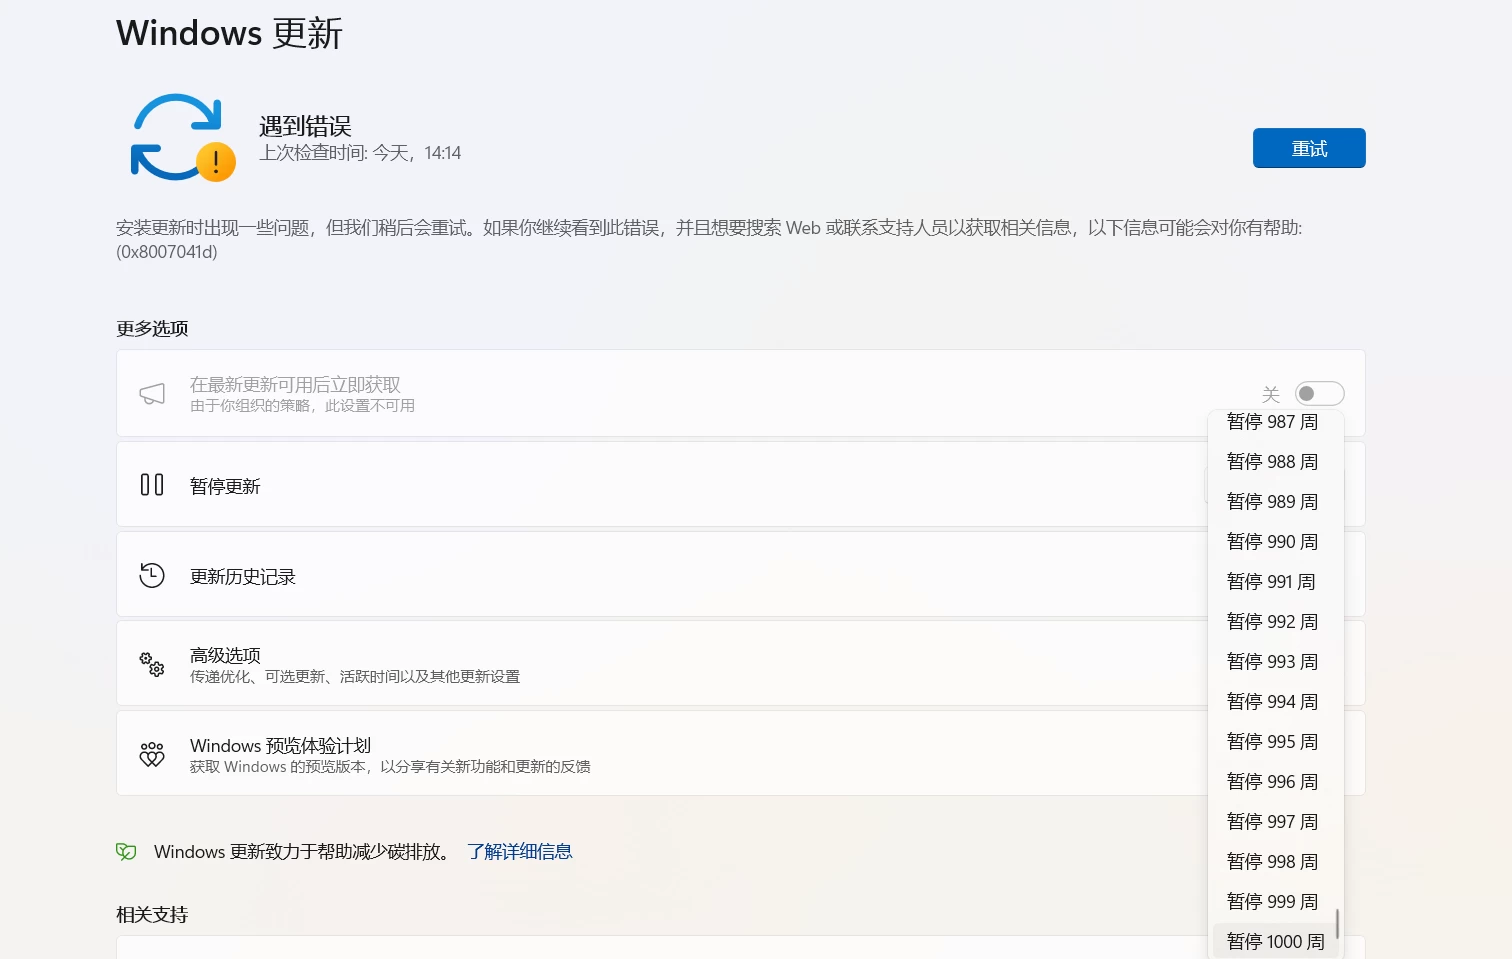1512x959 pixels.
Task: Click the green leaf carbon emissions icon
Action: [x=126, y=852]
